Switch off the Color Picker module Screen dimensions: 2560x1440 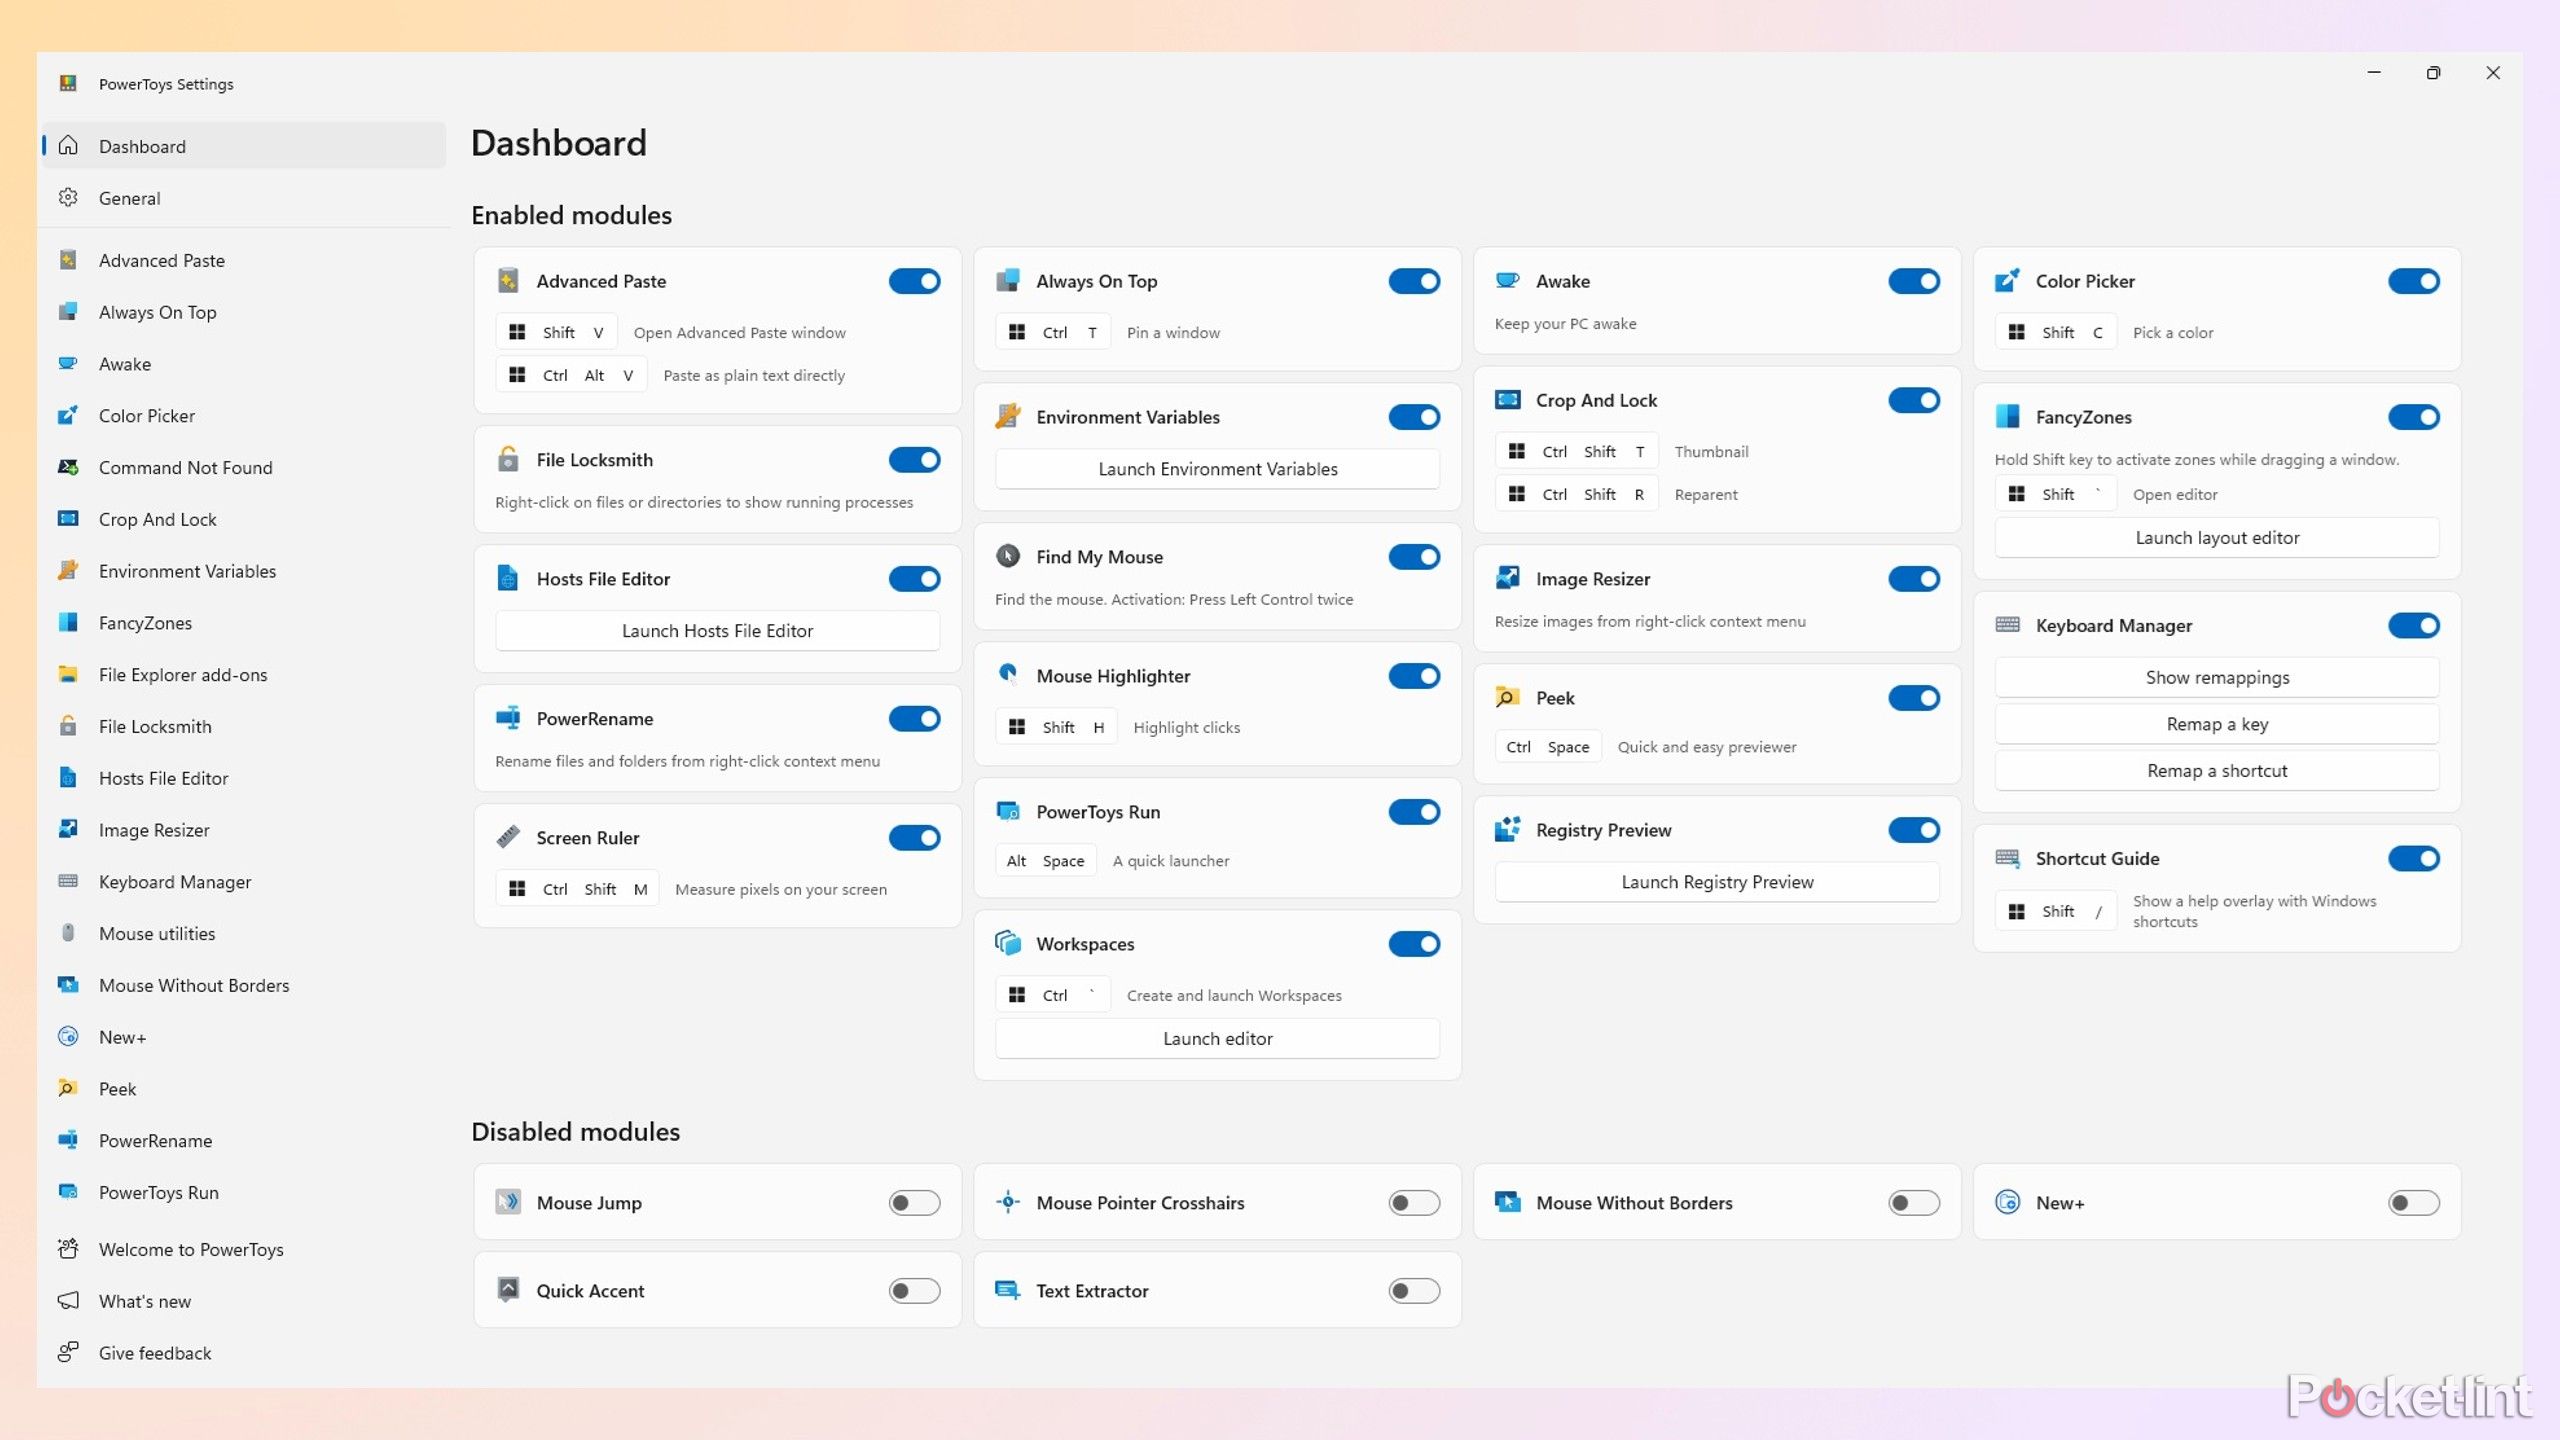[2414, 281]
